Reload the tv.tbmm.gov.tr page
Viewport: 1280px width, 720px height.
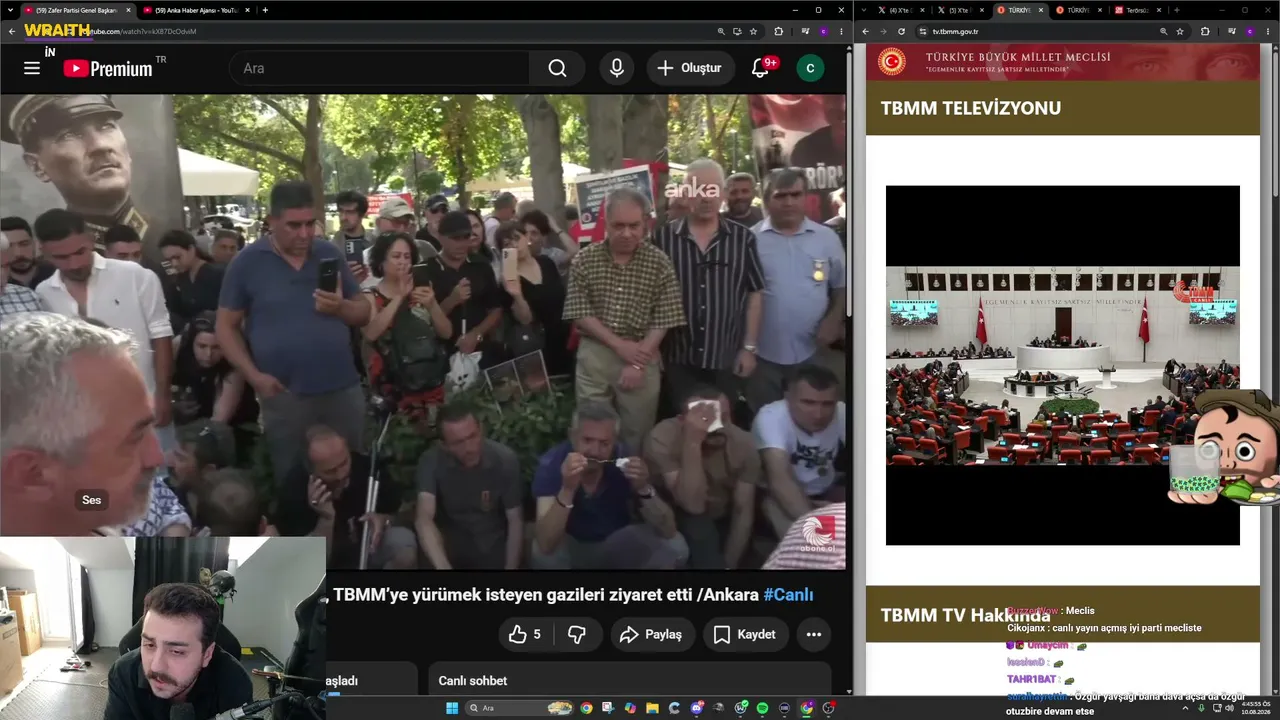901,31
